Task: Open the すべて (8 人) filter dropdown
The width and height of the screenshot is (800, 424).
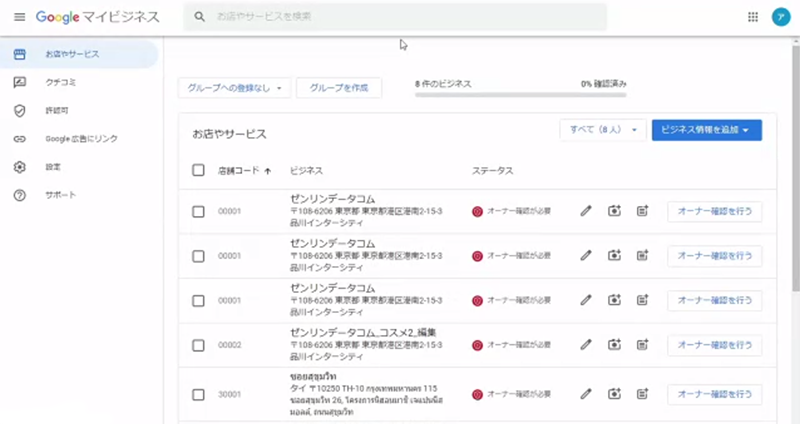Action: tap(602, 130)
